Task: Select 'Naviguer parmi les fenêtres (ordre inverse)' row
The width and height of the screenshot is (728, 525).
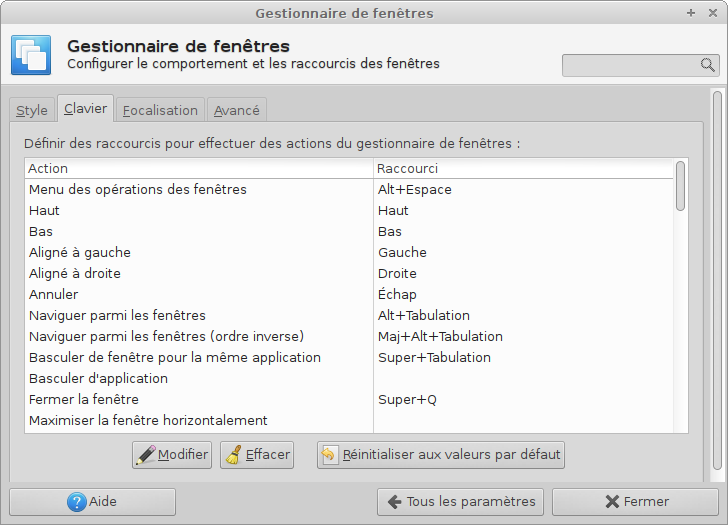Action: [349, 336]
